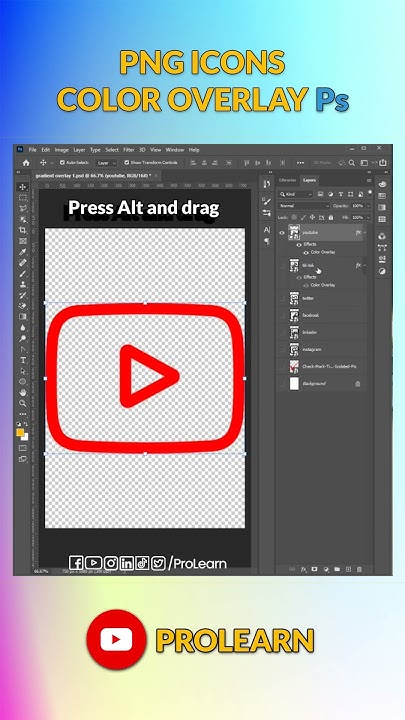Open the Normal blend mode dropdown
The height and width of the screenshot is (720, 405).
coord(304,206)
